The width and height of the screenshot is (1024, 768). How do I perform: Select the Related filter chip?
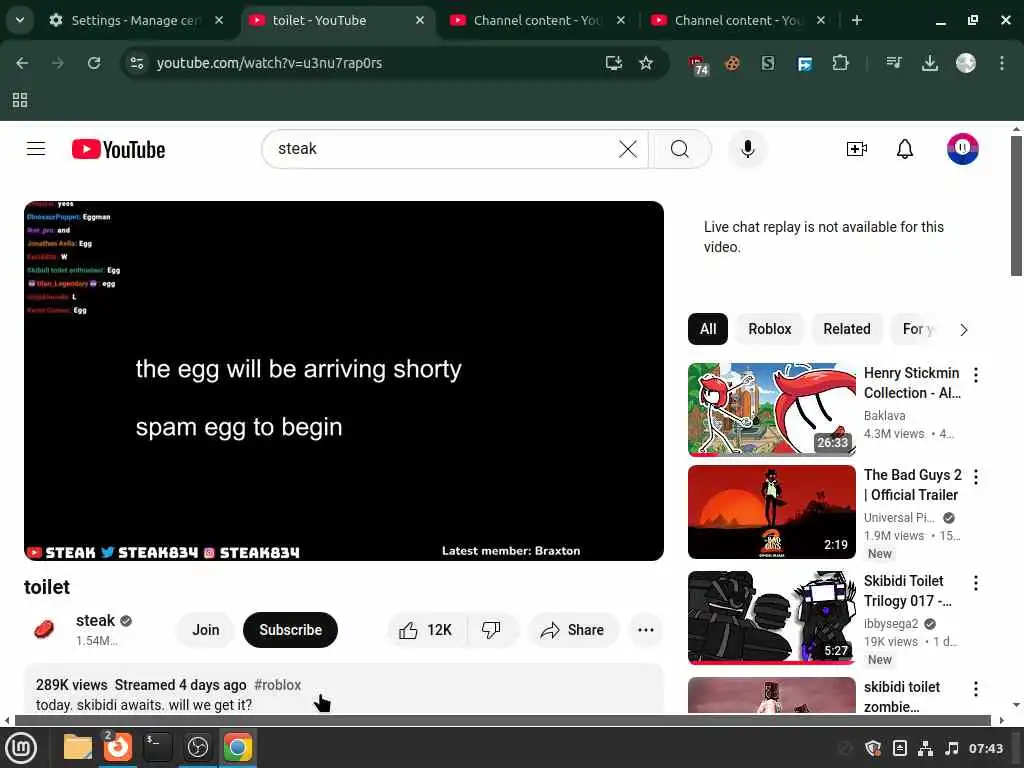tap(846, 329)
